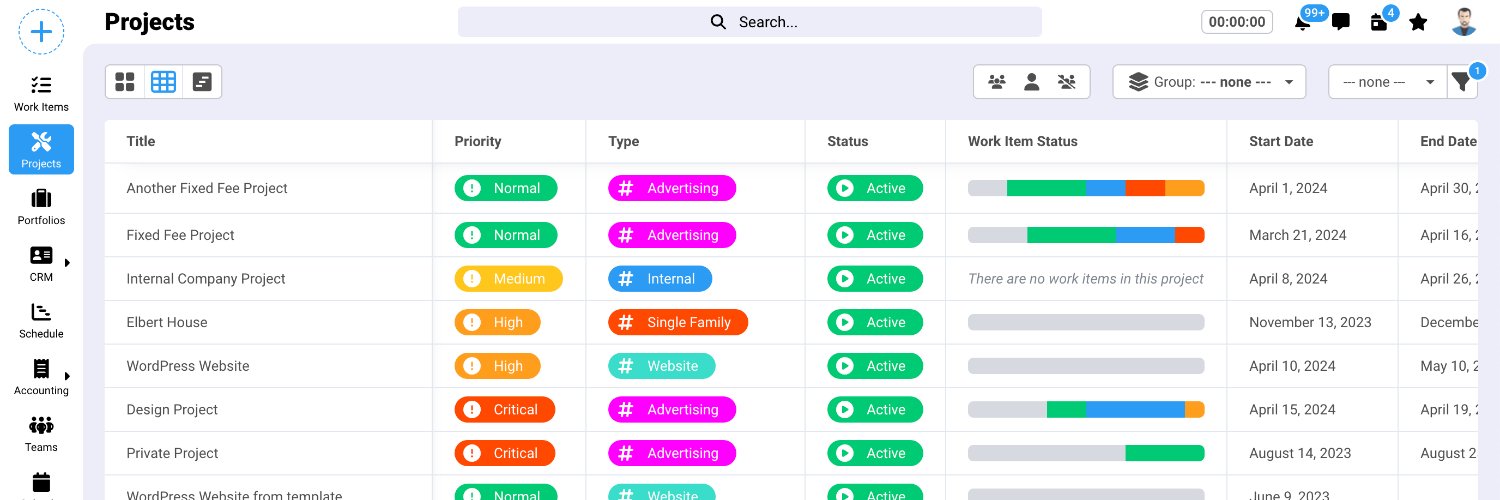Expand the CRM submenu arrow
Viewport: 1500px width, 500px height.
(68, 263)
